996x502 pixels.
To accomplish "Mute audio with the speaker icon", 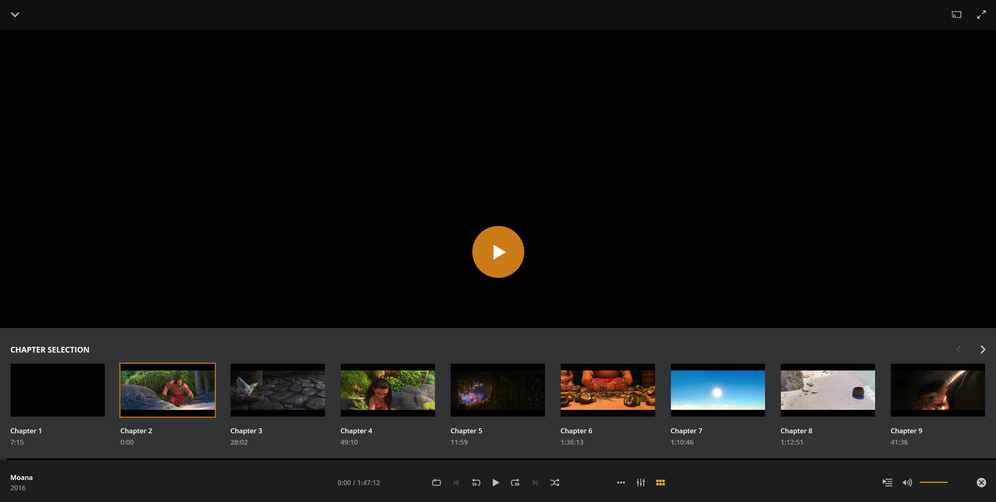I will pos(907,483).
